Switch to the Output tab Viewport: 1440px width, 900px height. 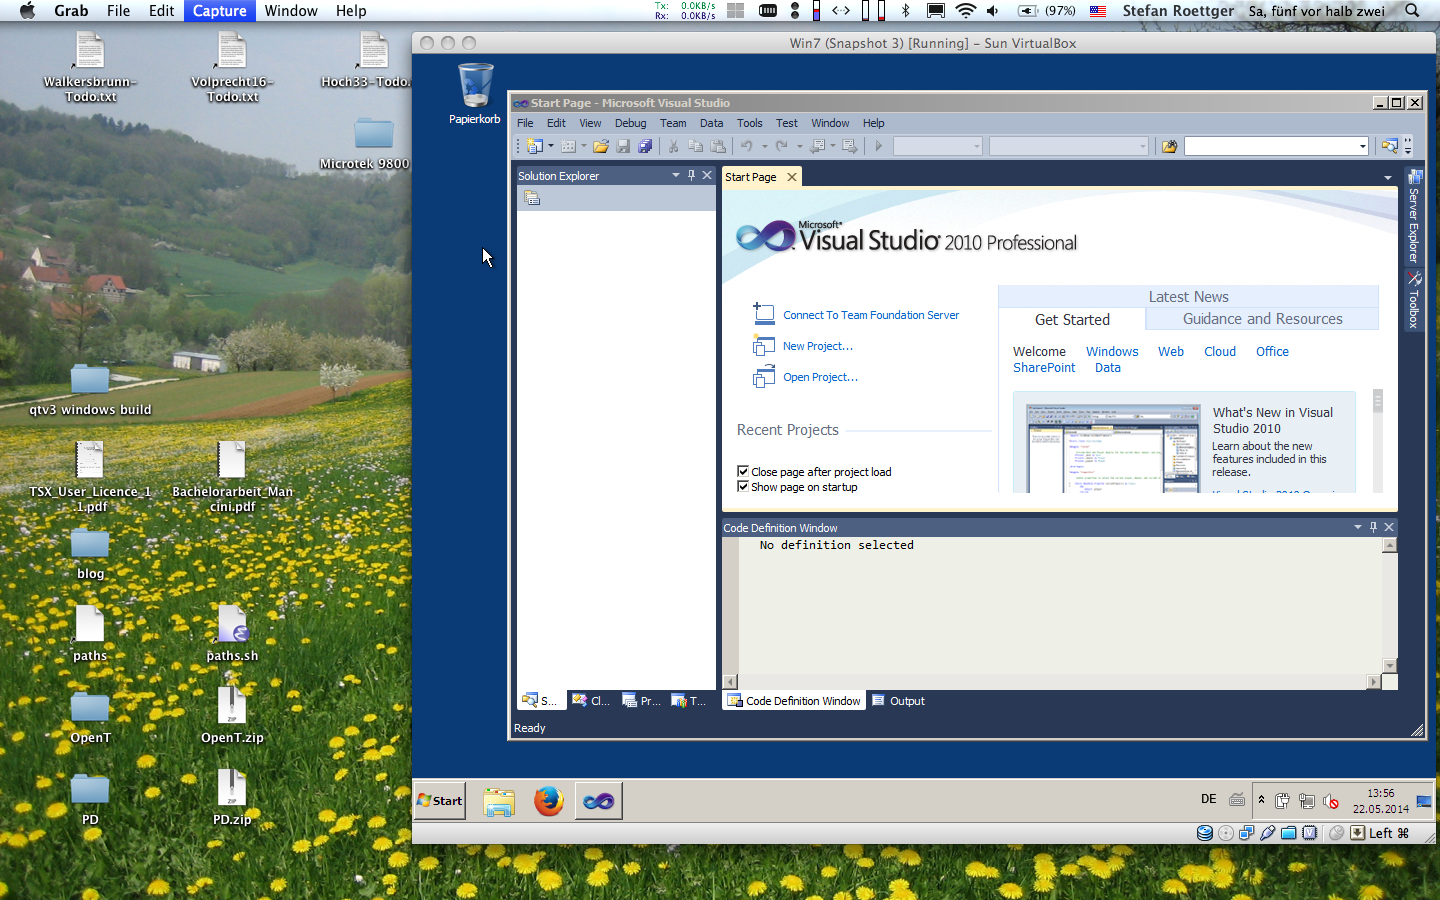point(899,701)
